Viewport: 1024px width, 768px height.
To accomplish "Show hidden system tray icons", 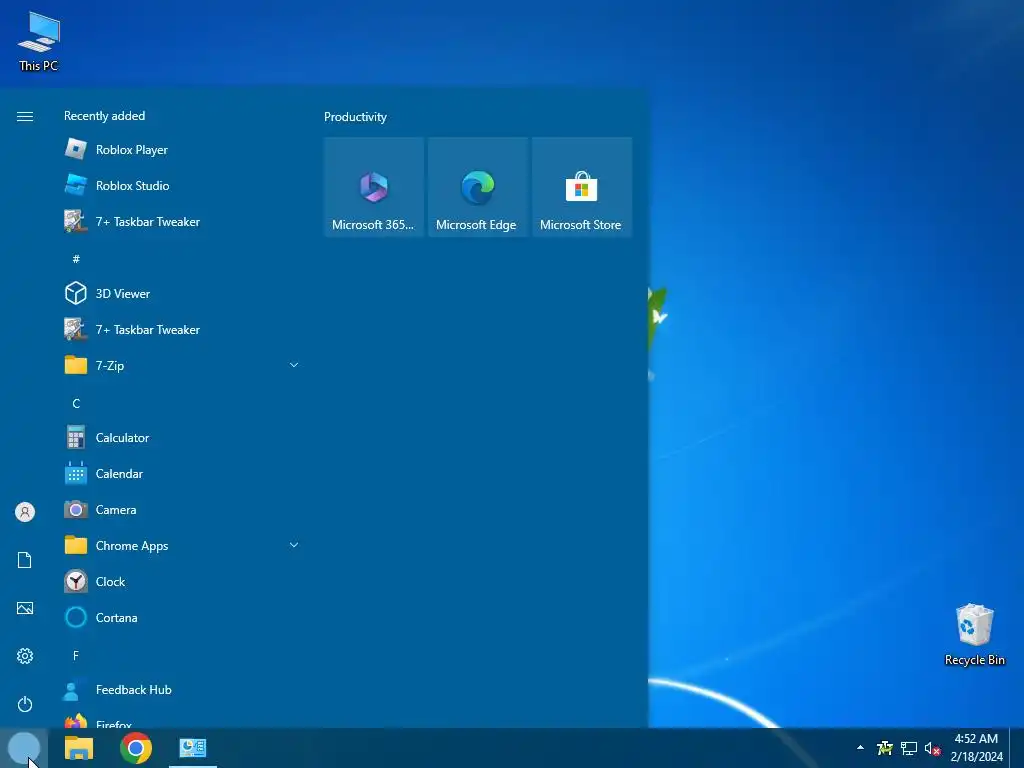I will coord(860,748).
